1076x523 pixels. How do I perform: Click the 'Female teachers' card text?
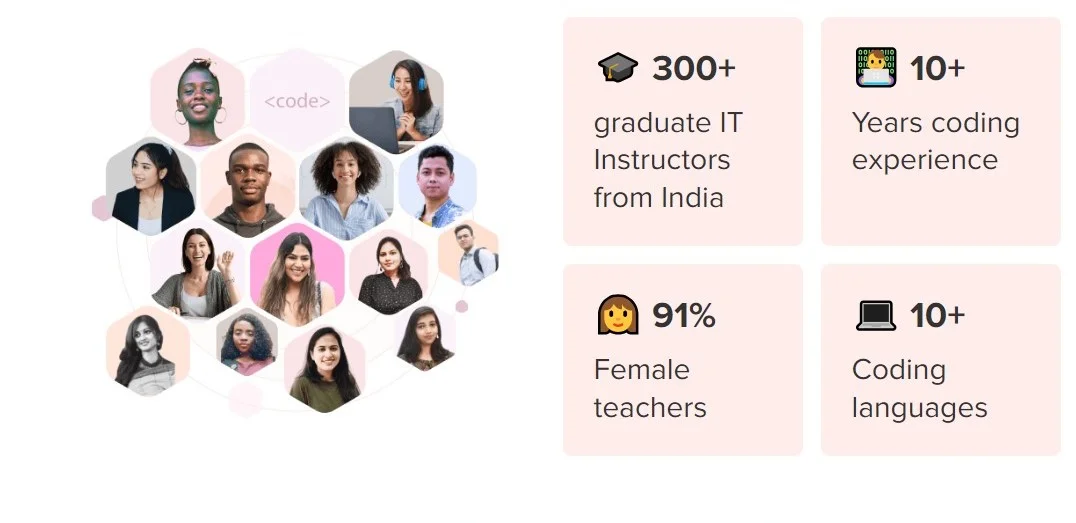pyautogui.click(x=649, y=389)
